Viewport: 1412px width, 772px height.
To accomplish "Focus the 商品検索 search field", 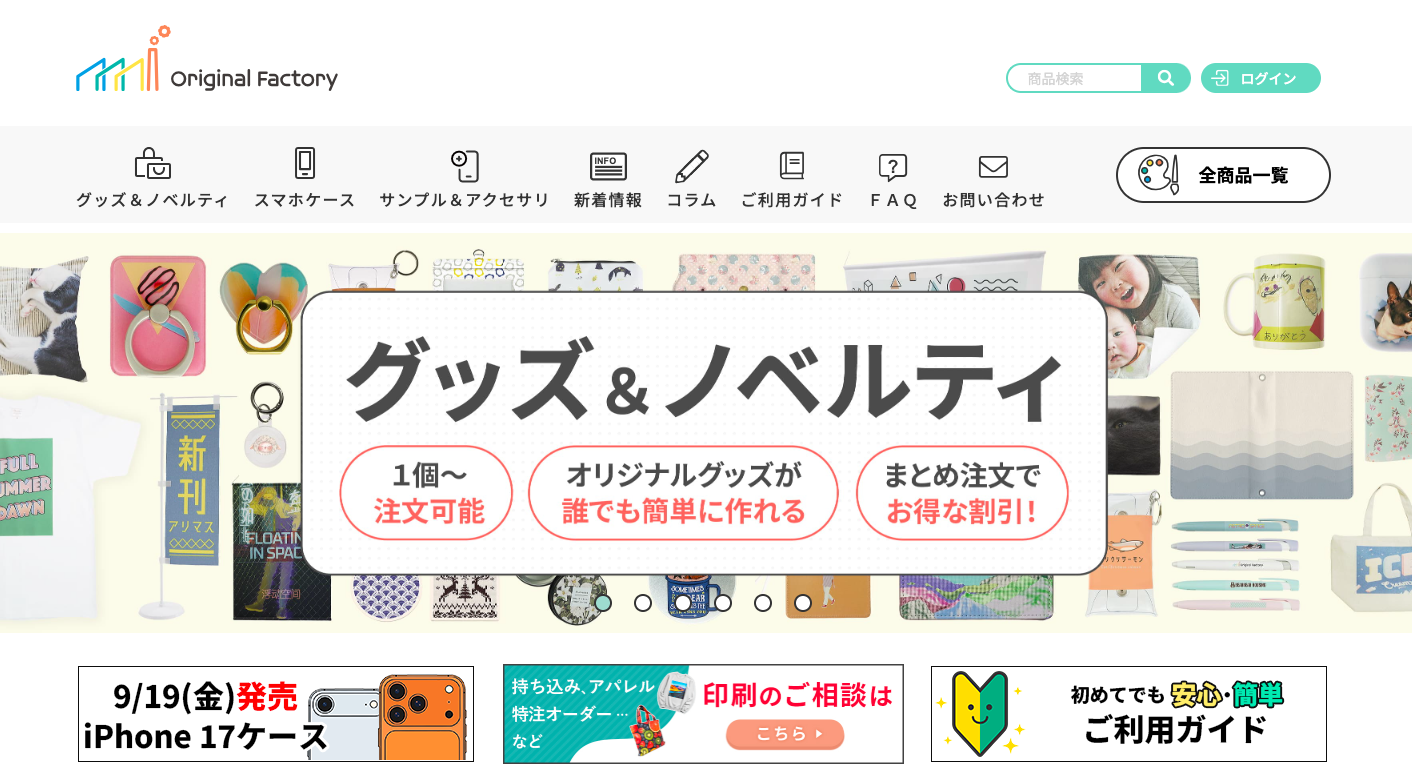I will 1075,78.
